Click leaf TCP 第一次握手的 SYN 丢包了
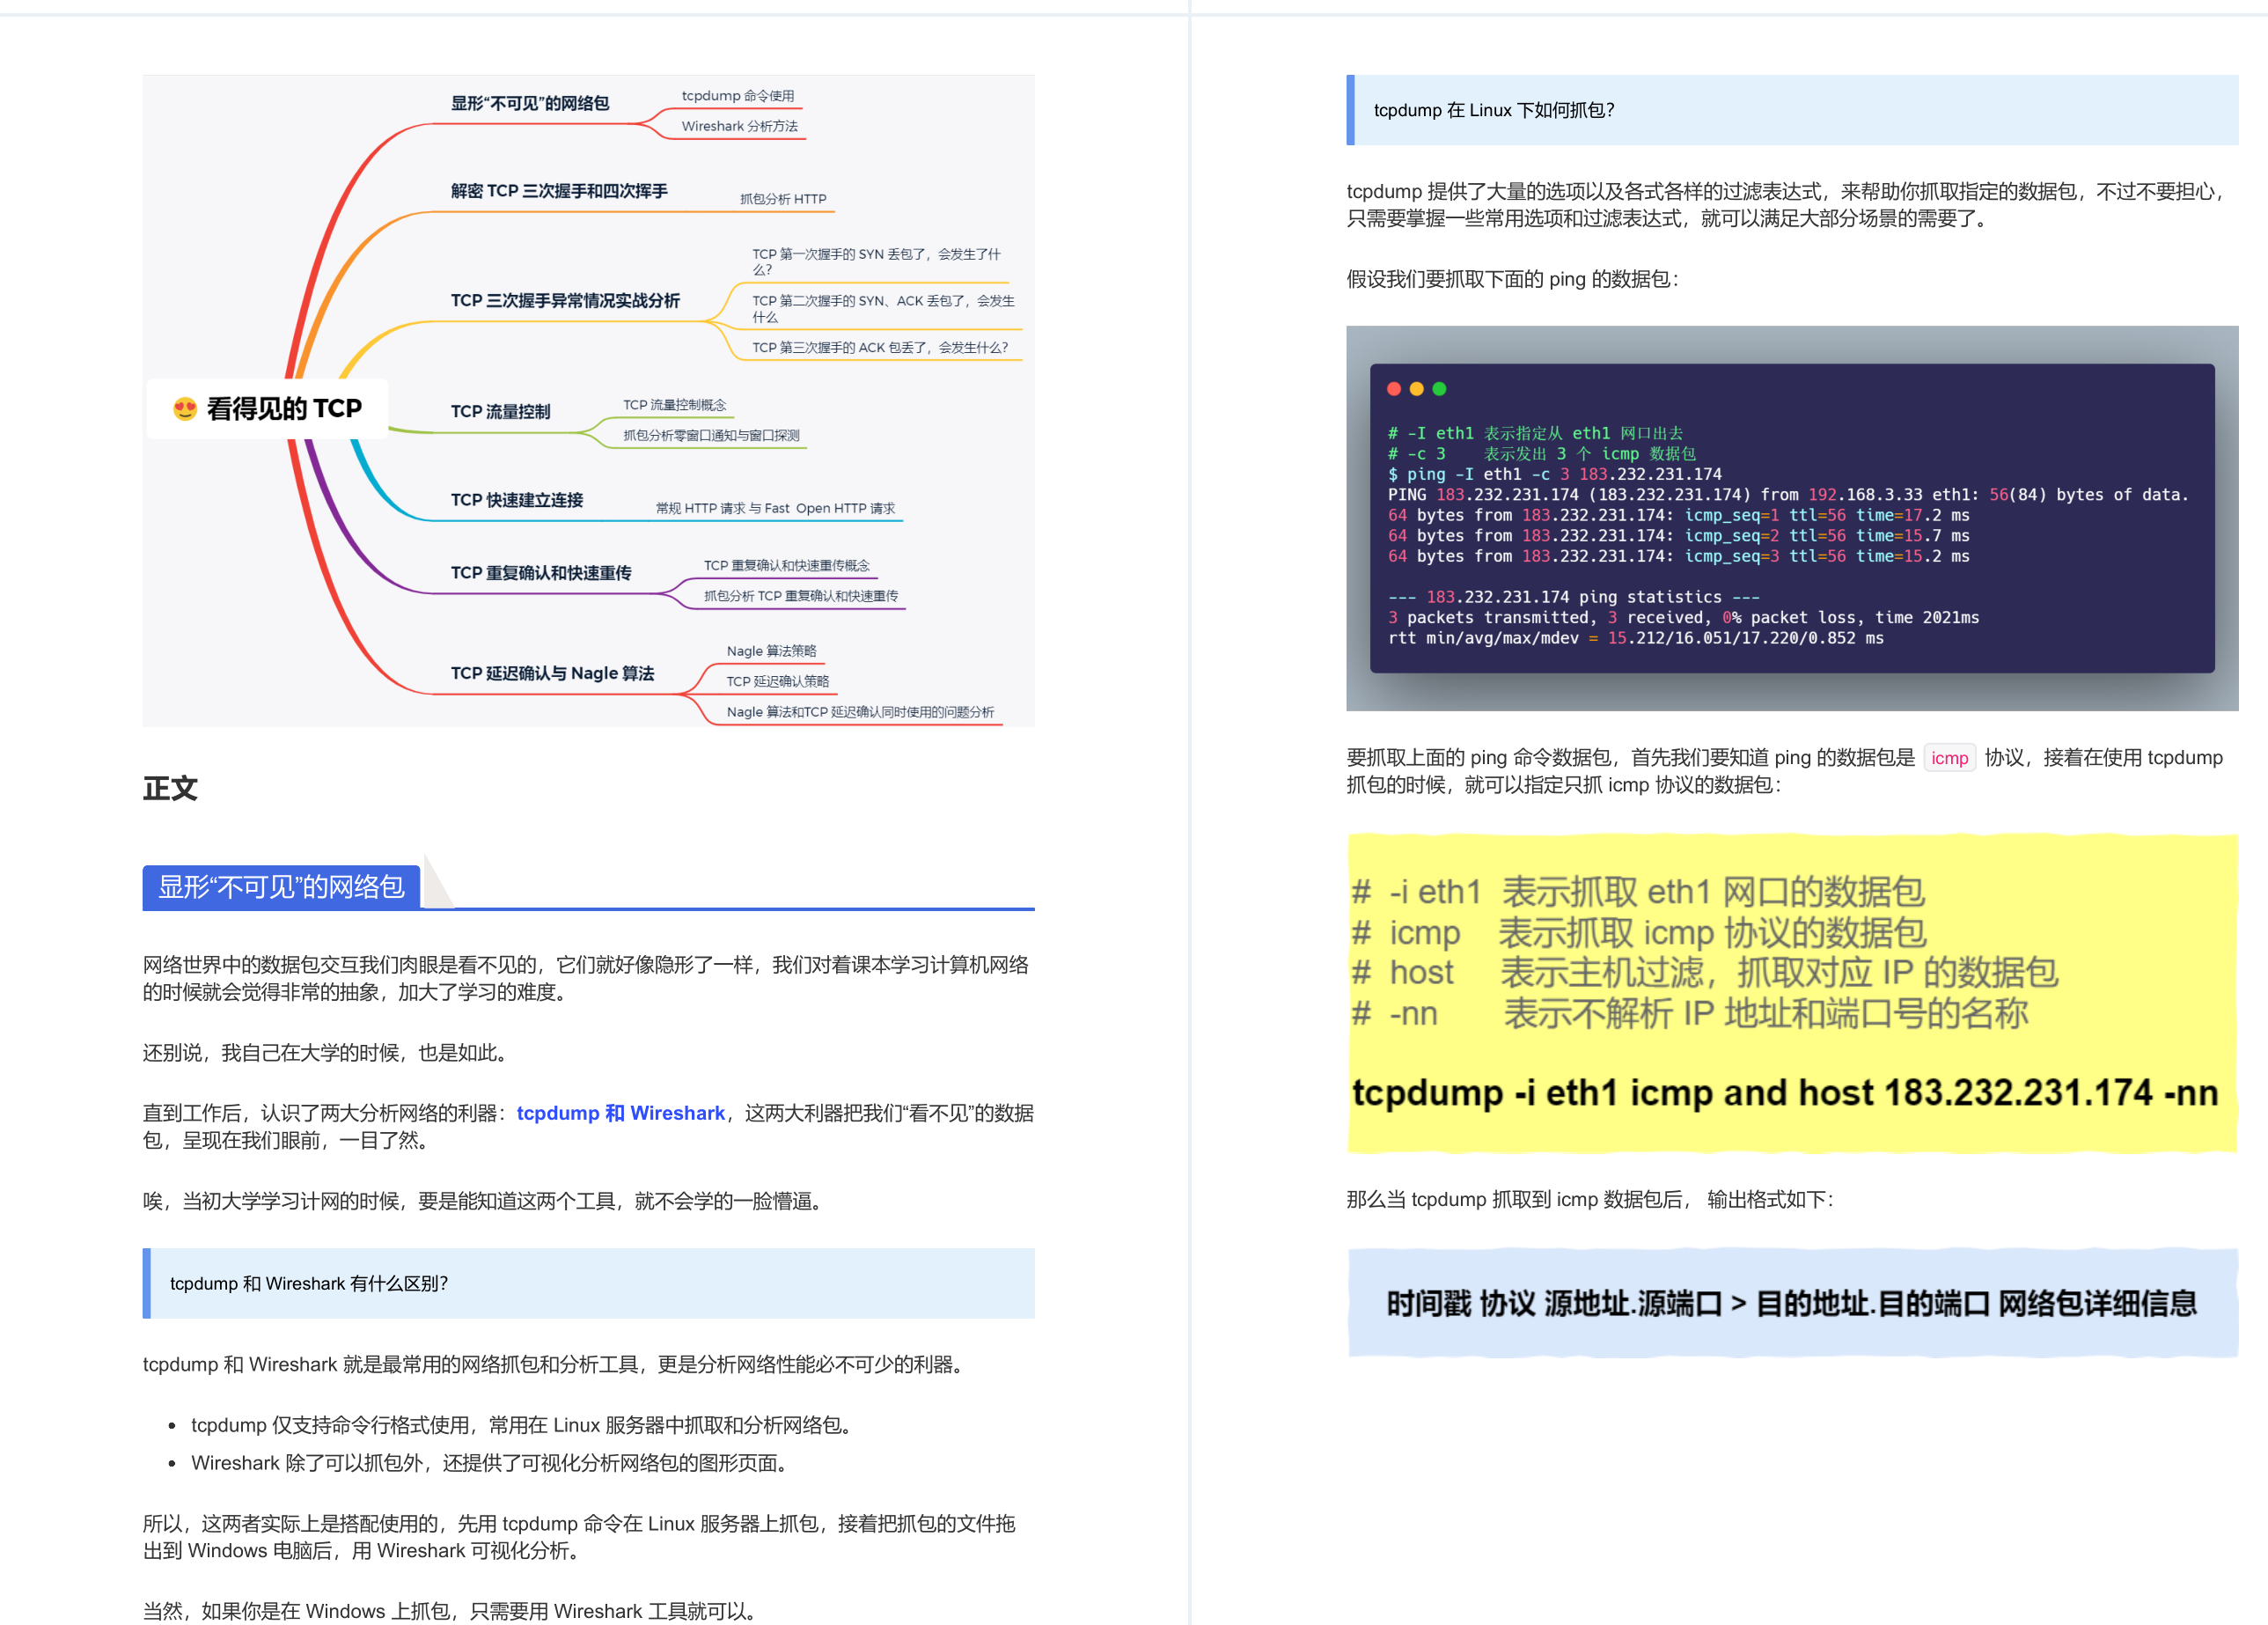This screenshot has height=1625, width=2268. tap(876, 262)
